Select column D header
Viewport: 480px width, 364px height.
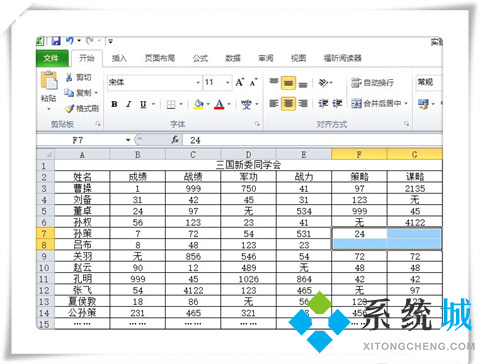[248, 155]
